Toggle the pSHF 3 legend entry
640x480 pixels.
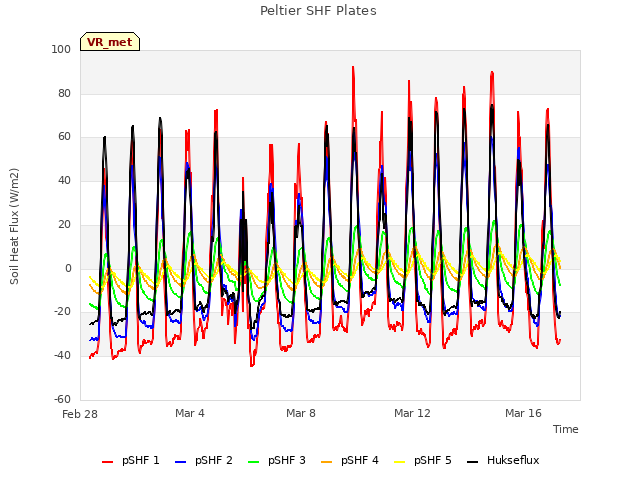277,460
